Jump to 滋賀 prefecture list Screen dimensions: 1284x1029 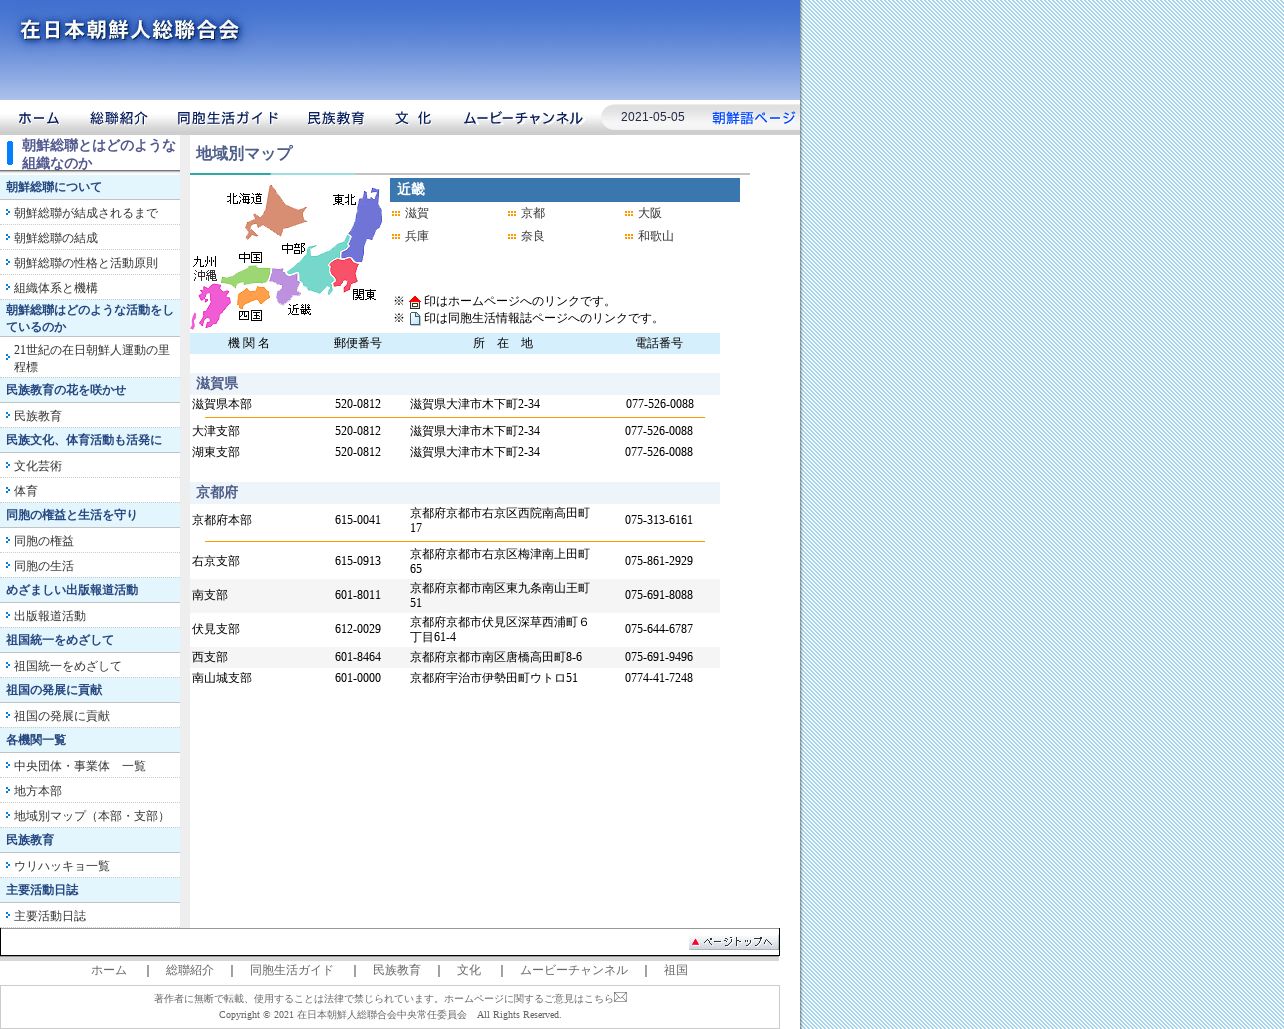pos(417,213)
